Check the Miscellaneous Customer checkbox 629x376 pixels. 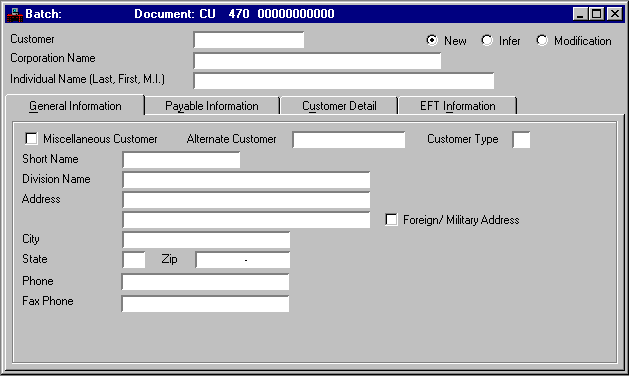31,138
